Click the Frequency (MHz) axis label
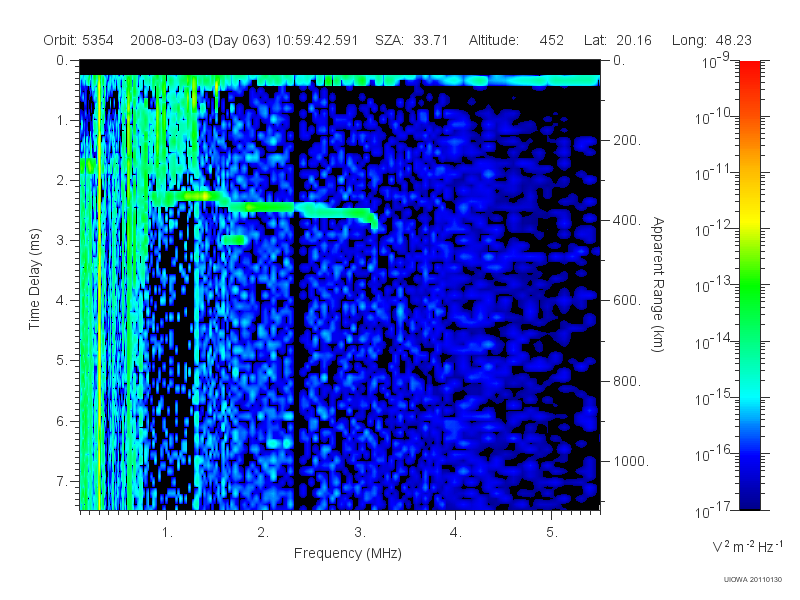800x600 pixels. tap(347, 553)
